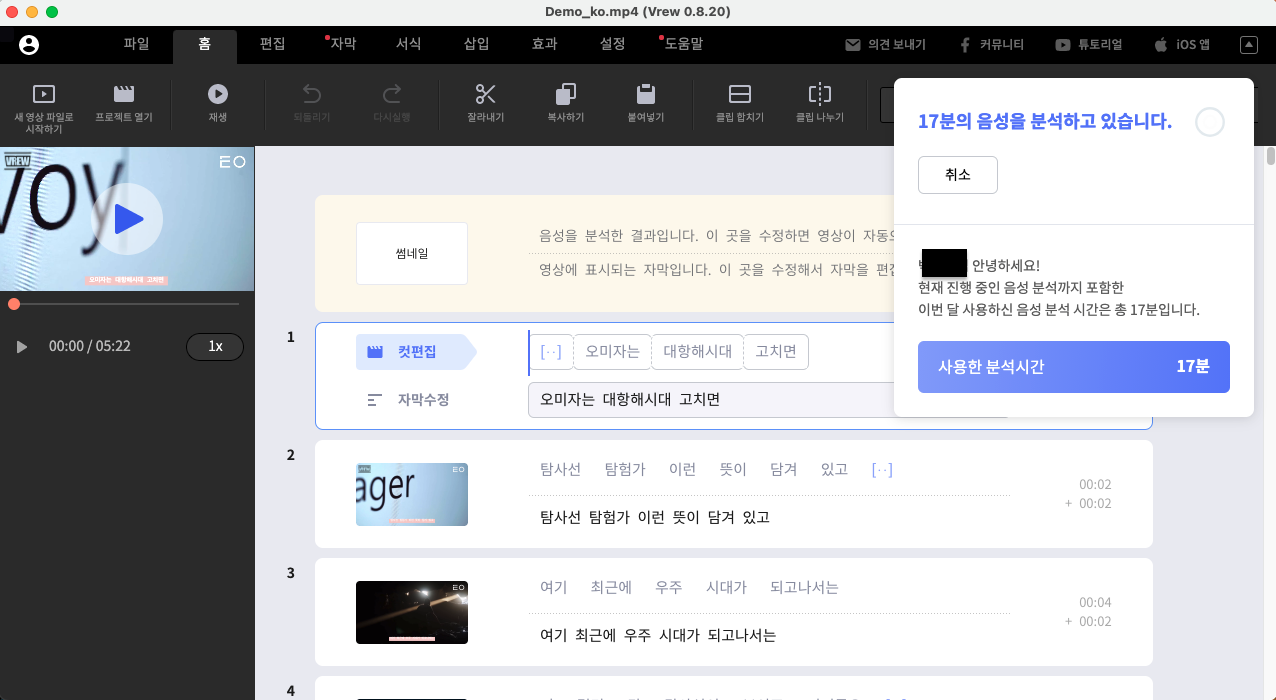This screenshot has width=1276, height=700.
Task: Switch to the 홈 tab
Action: tap(204, 45)
